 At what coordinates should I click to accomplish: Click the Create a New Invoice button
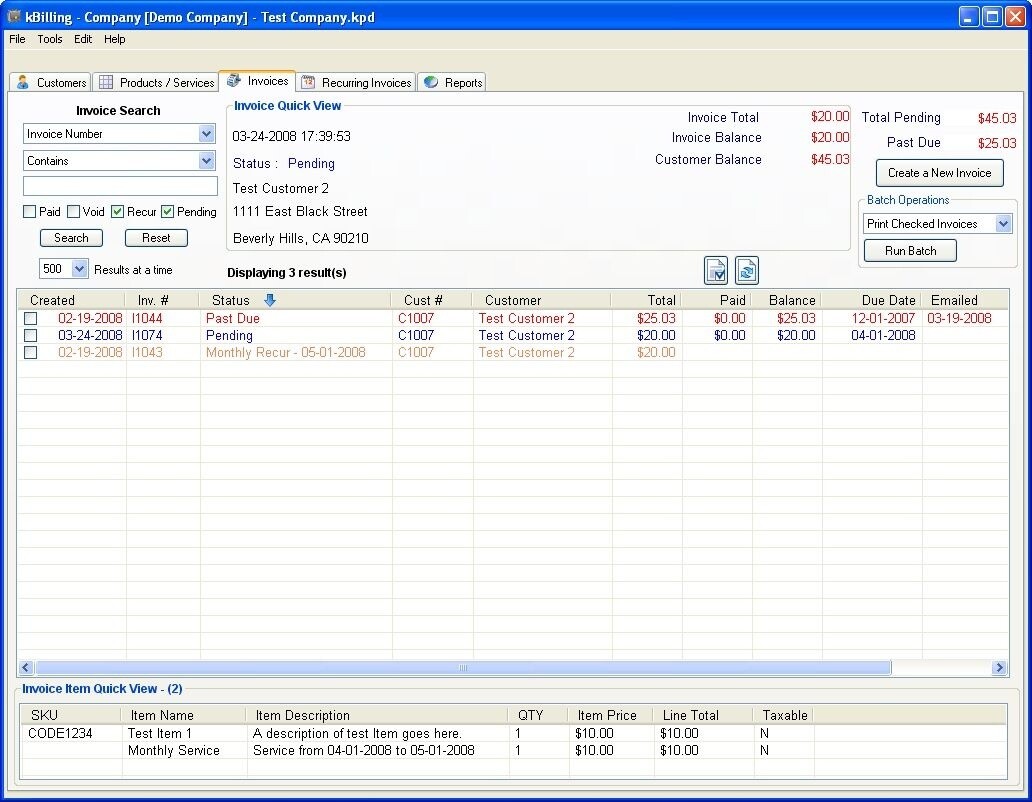(x=938, y=172)
